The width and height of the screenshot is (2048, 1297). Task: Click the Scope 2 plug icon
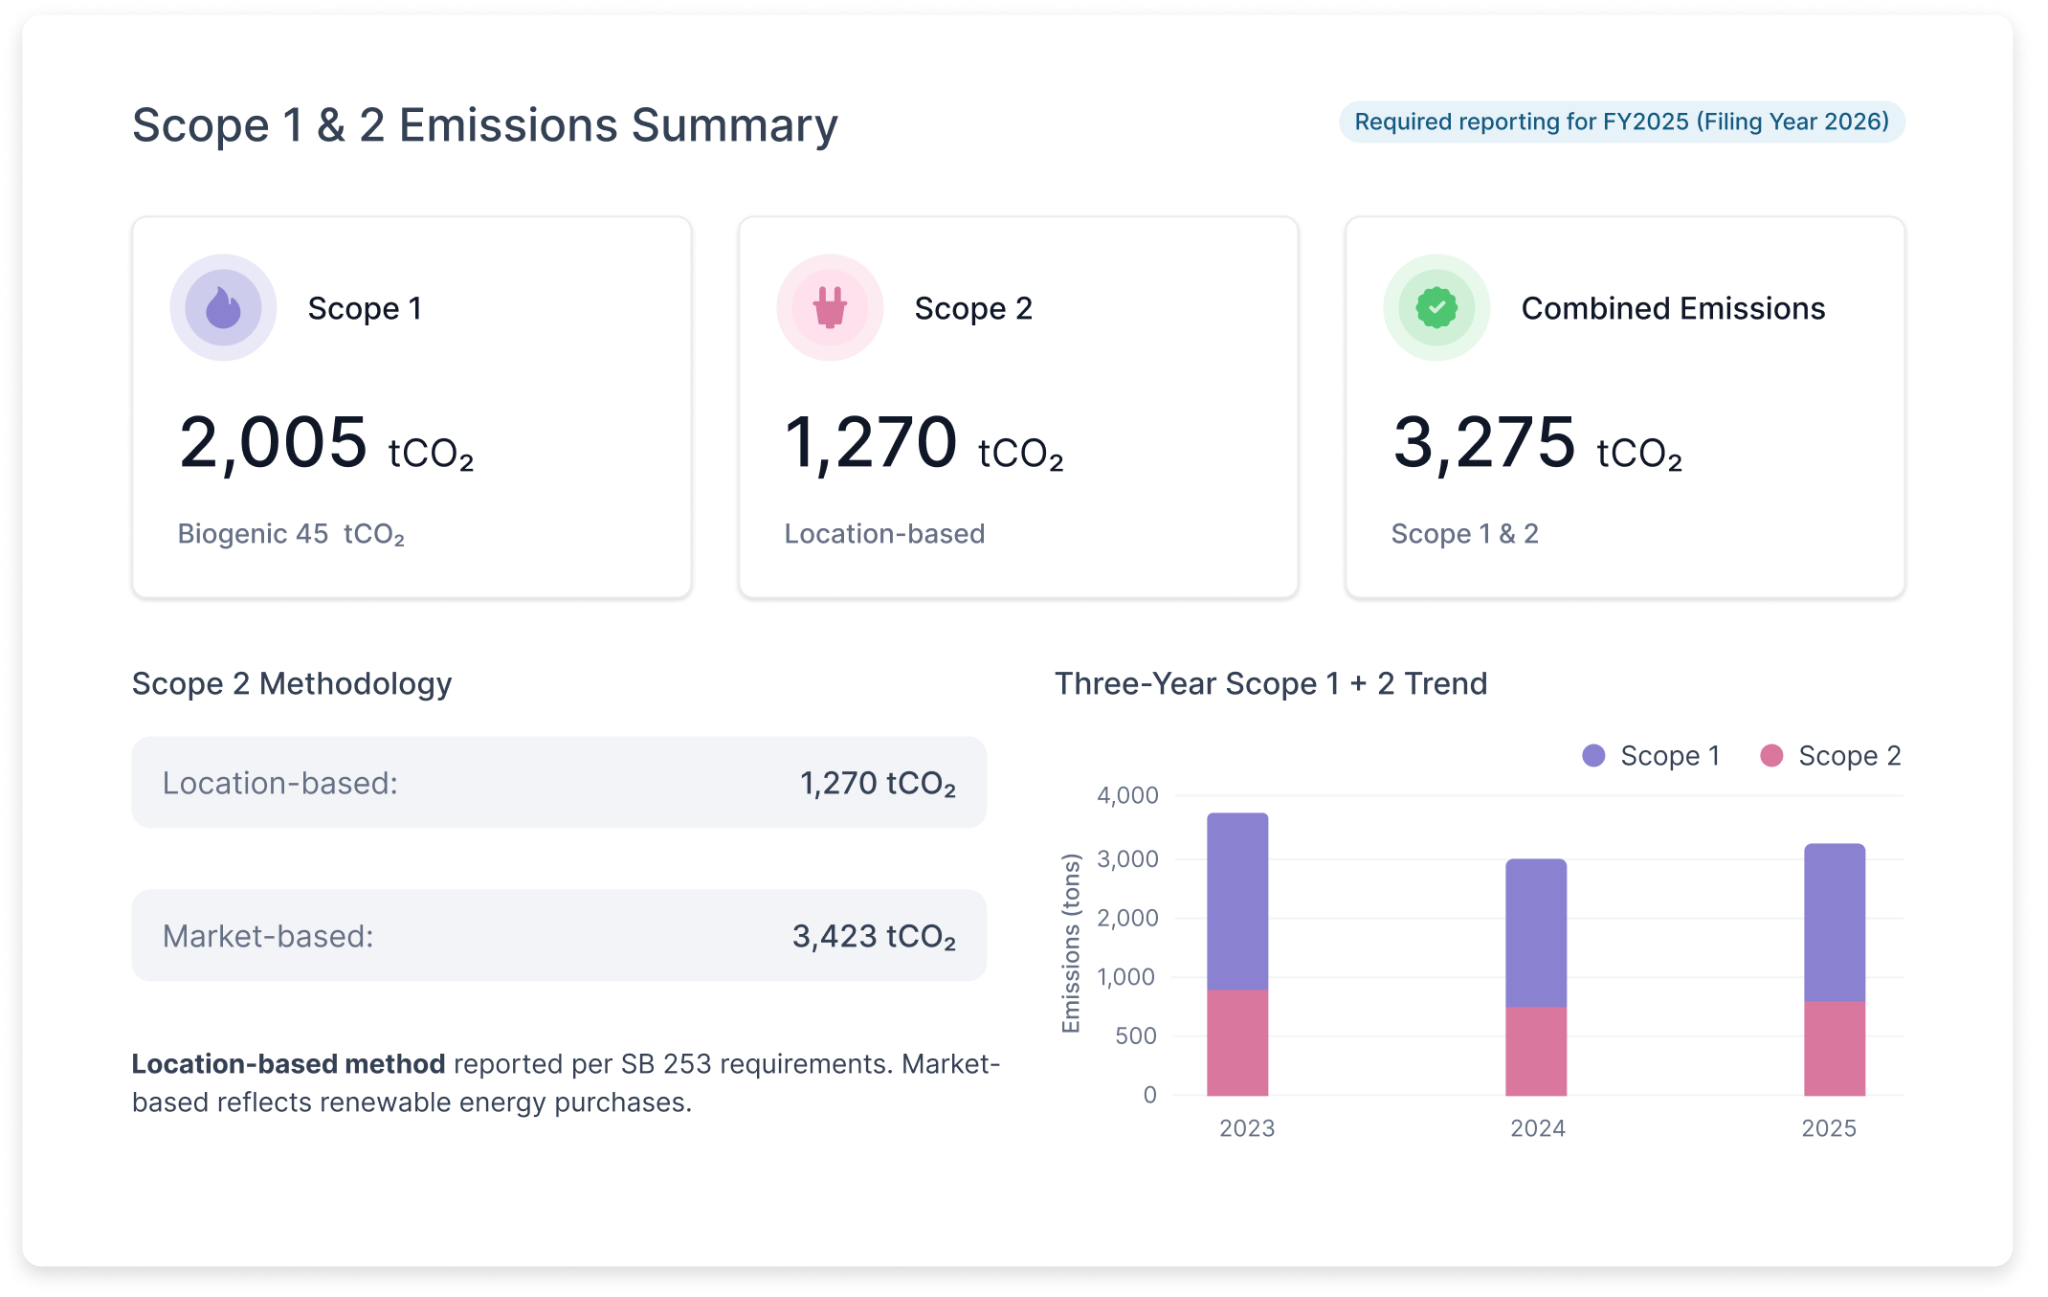[x=830, y=308]
